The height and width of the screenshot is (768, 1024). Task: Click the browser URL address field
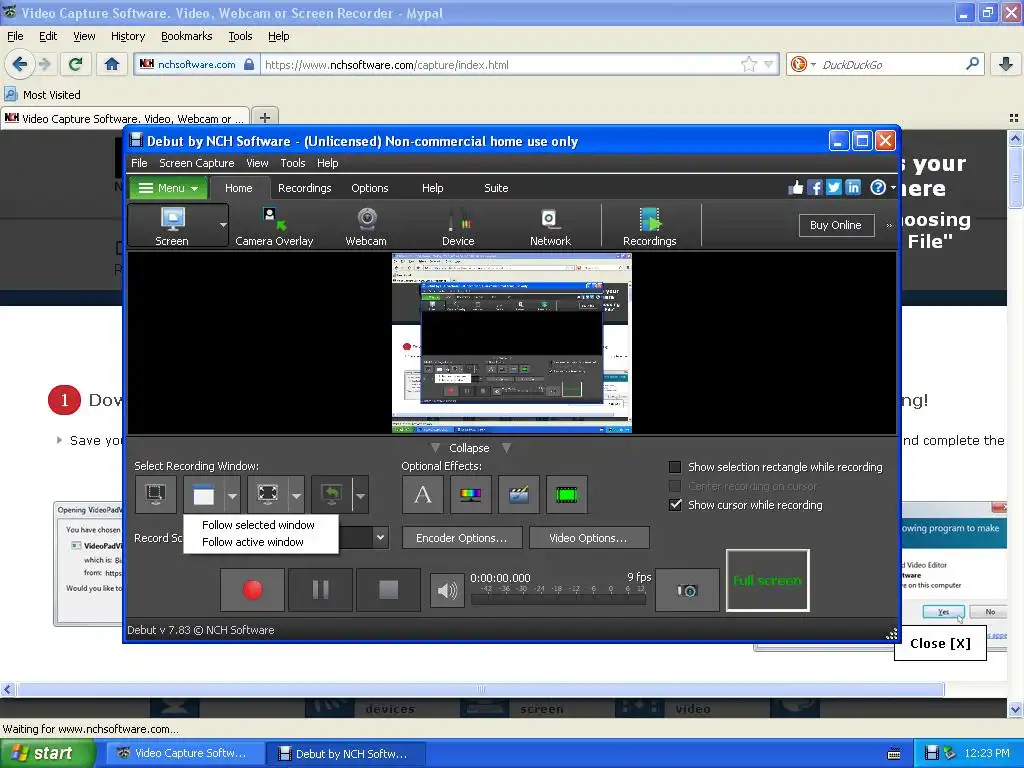click(x=500, y=65)
